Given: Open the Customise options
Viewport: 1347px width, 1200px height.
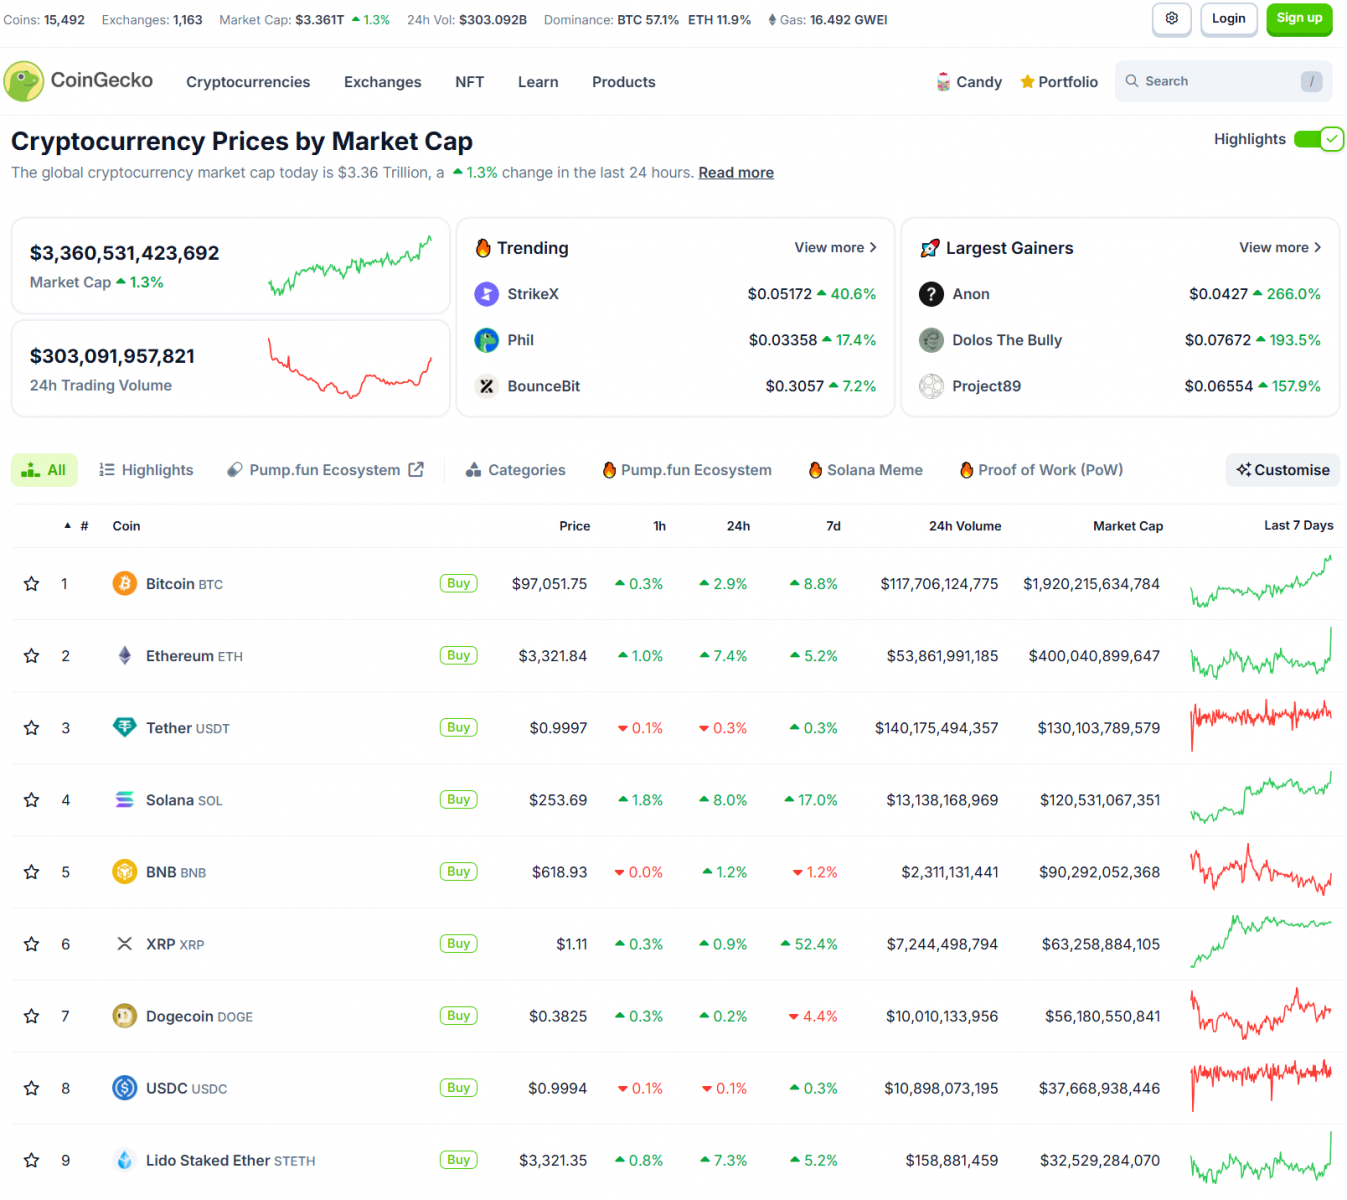Looking at the screenshot, I should tap(1282, 470).
